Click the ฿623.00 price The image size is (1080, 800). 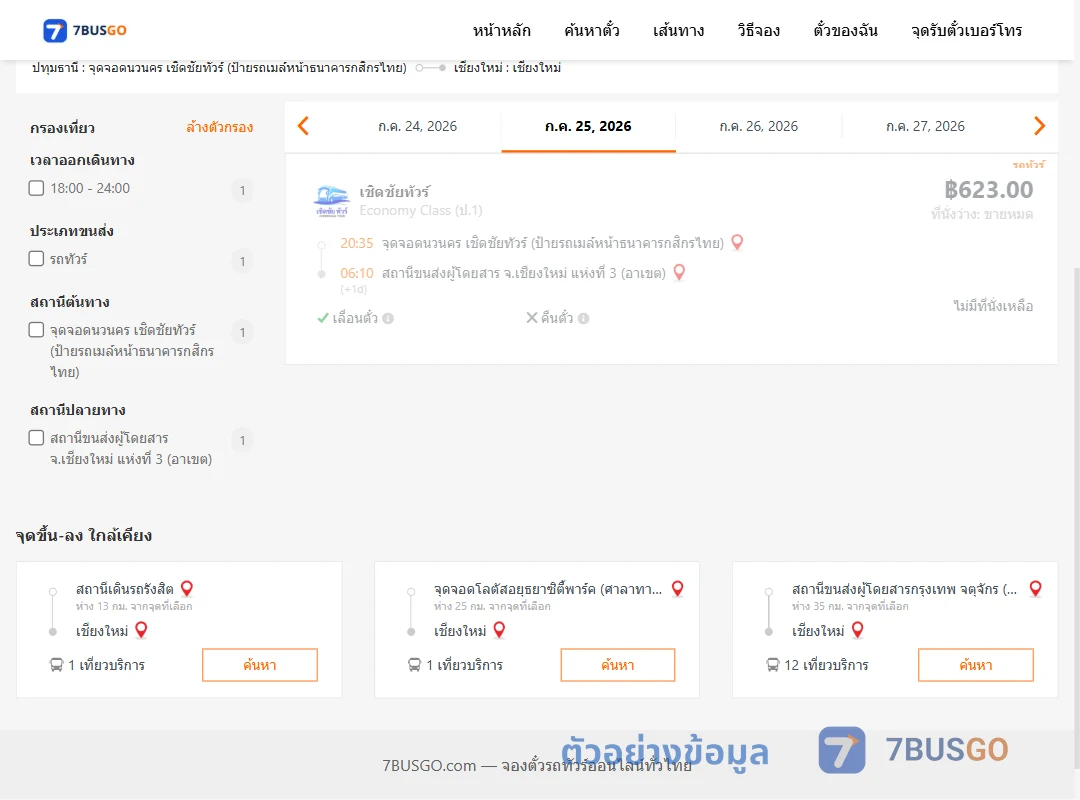coord(988,189)
